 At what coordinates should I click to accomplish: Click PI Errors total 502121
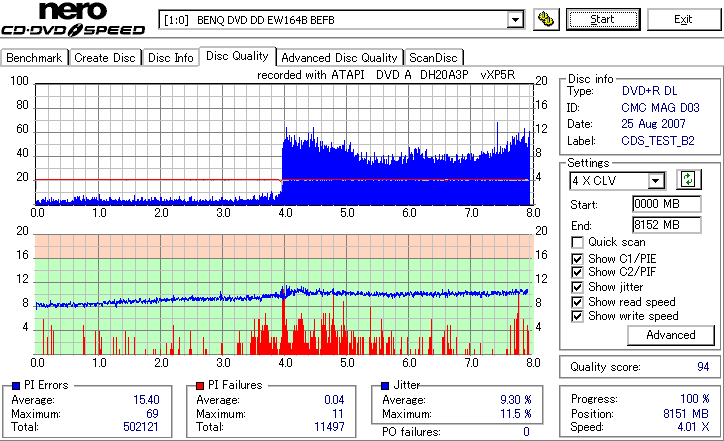[x=141, y=427]
